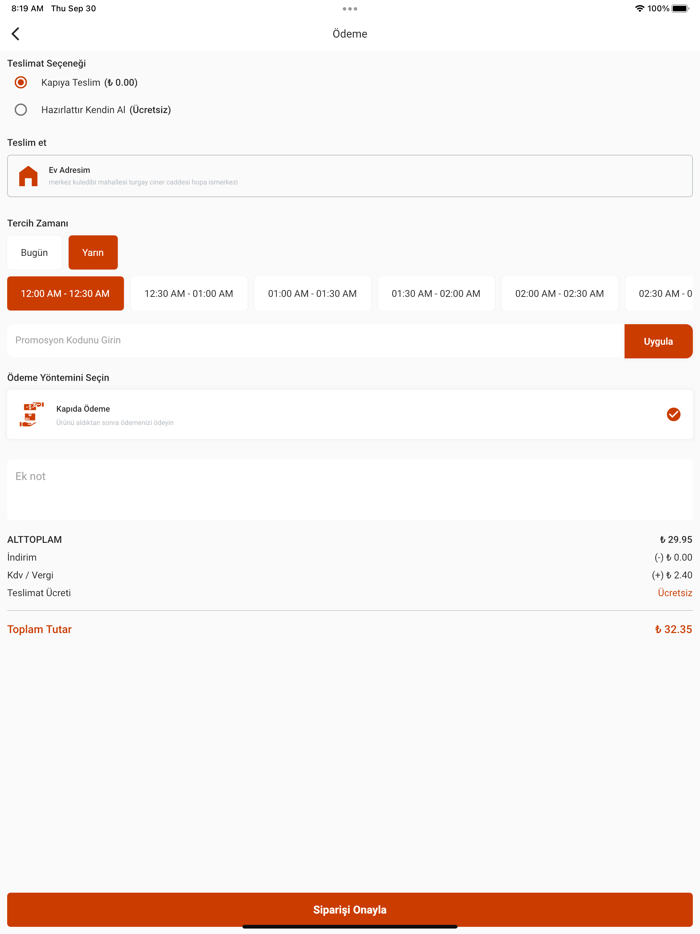Choose the 12:30 AM - 01:00 AM slot

[x=189, y=294]
